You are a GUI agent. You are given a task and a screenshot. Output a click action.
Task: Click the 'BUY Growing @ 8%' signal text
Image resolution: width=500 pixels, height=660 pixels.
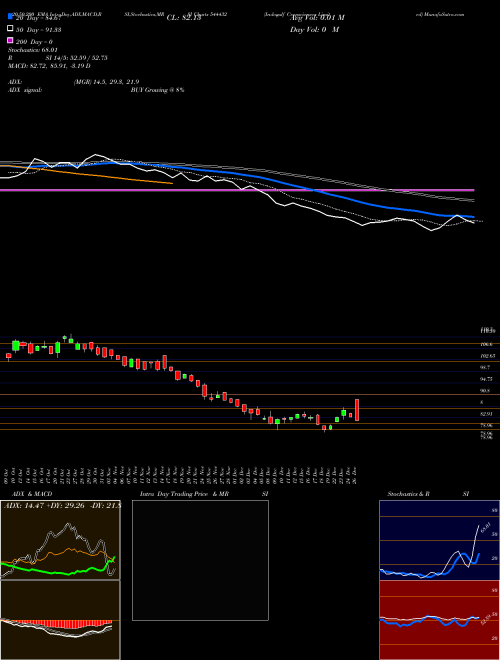157,90
